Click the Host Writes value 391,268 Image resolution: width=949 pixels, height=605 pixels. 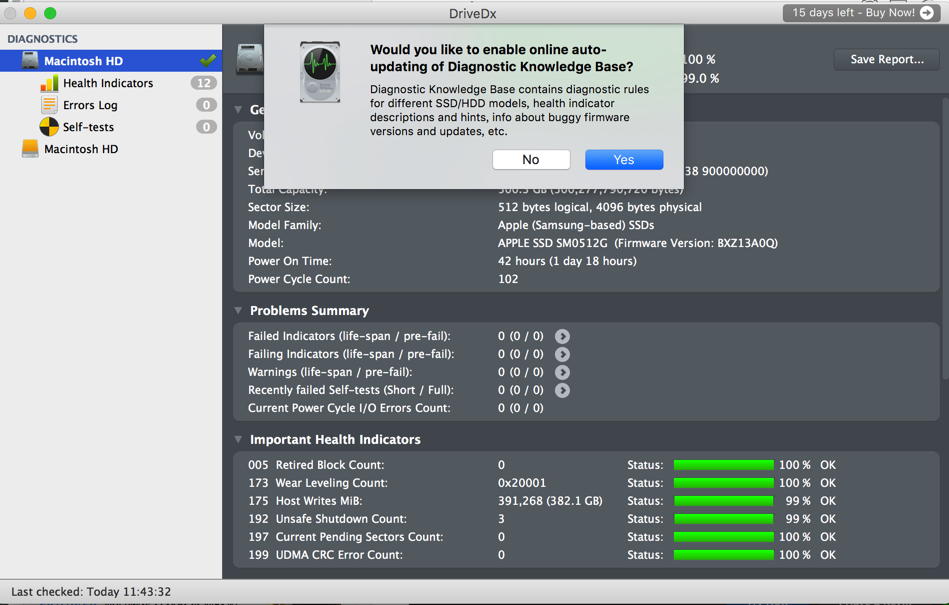click(x=550, y=501)
